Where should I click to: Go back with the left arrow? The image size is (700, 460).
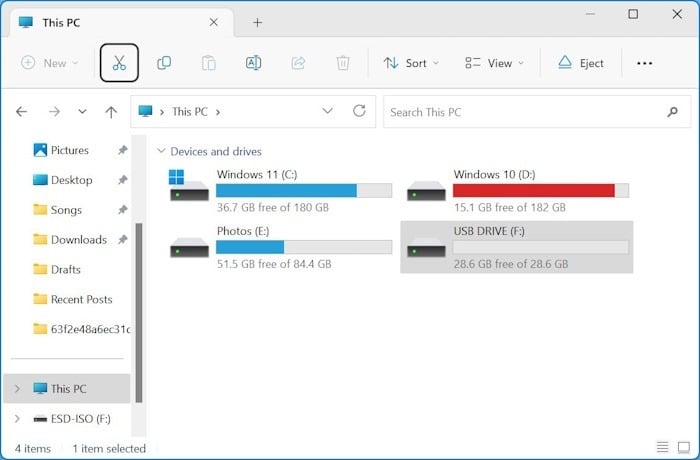point(21,112)
